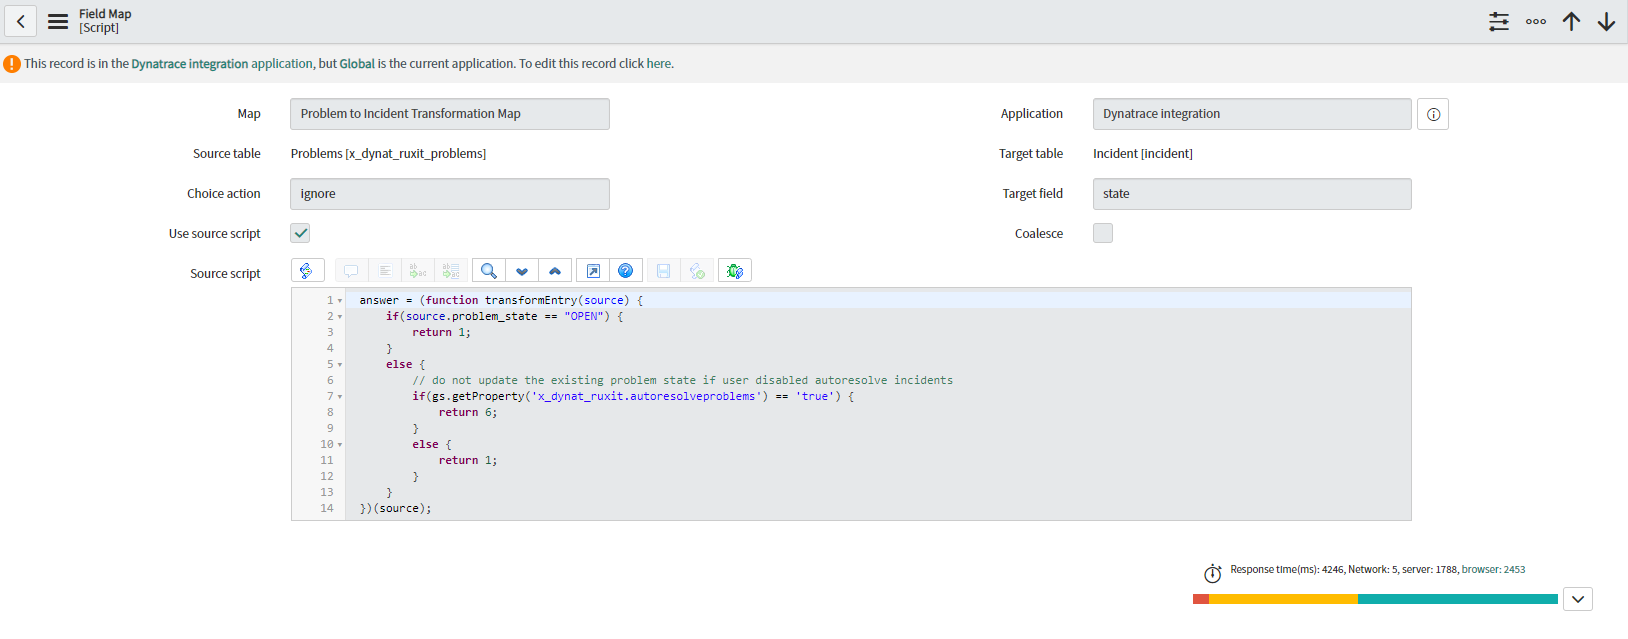Viewport: 1628px width, 639px height.
Task: Click the 'here' link to edit record
Action: click(658, 64)
